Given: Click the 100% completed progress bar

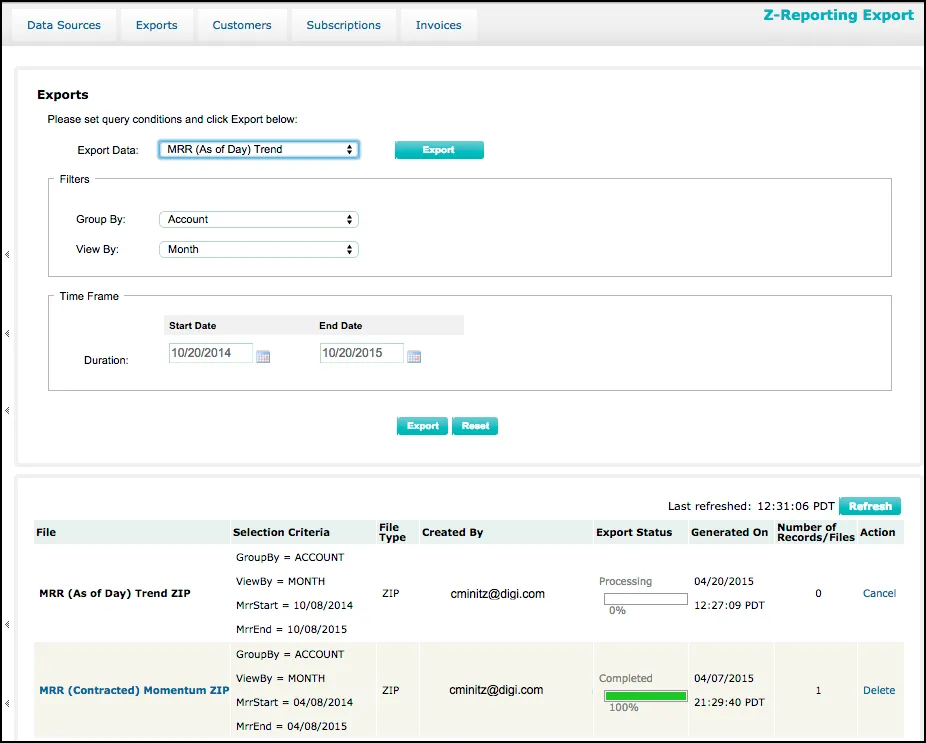Looking at the screenshot, I should coord(645,696).
